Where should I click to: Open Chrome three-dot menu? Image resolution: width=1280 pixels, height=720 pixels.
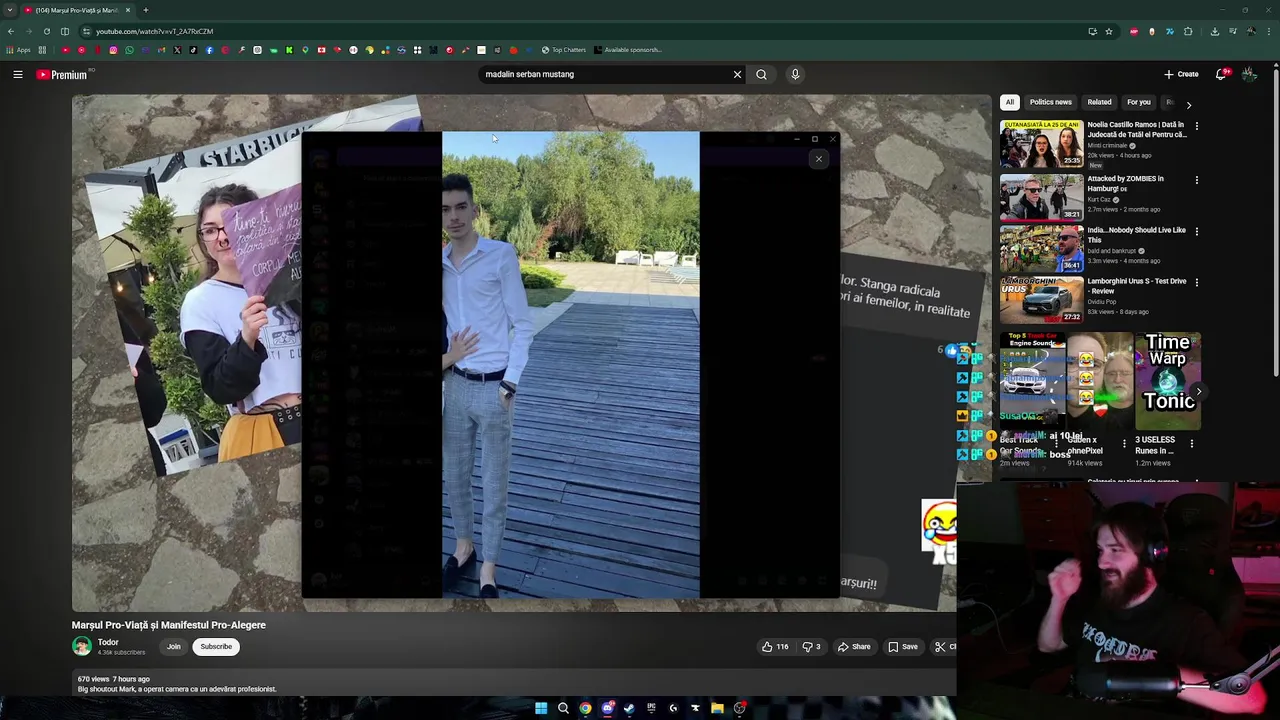1269,31
